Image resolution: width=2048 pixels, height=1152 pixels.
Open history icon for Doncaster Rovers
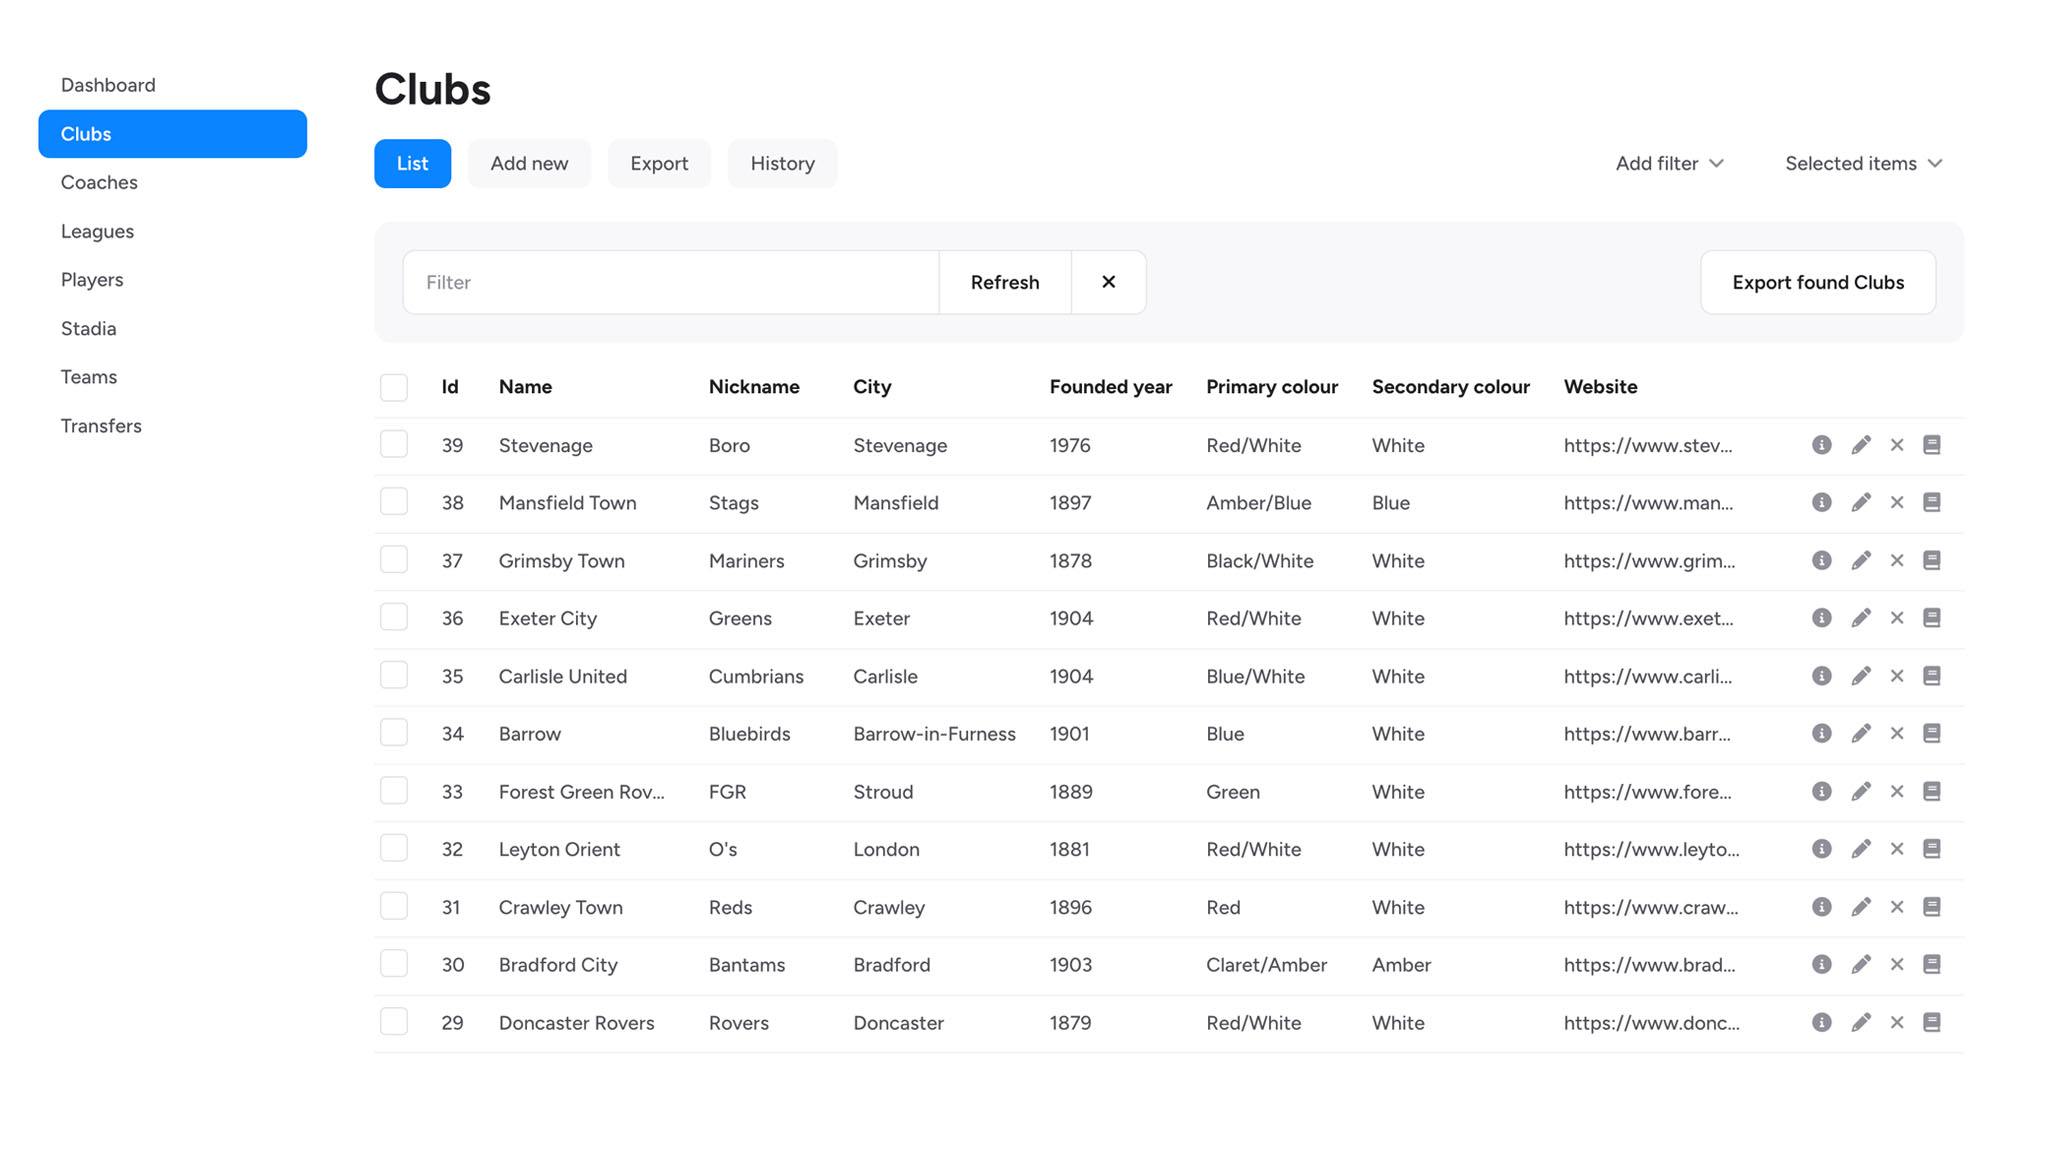[x=1931, y=1022]
